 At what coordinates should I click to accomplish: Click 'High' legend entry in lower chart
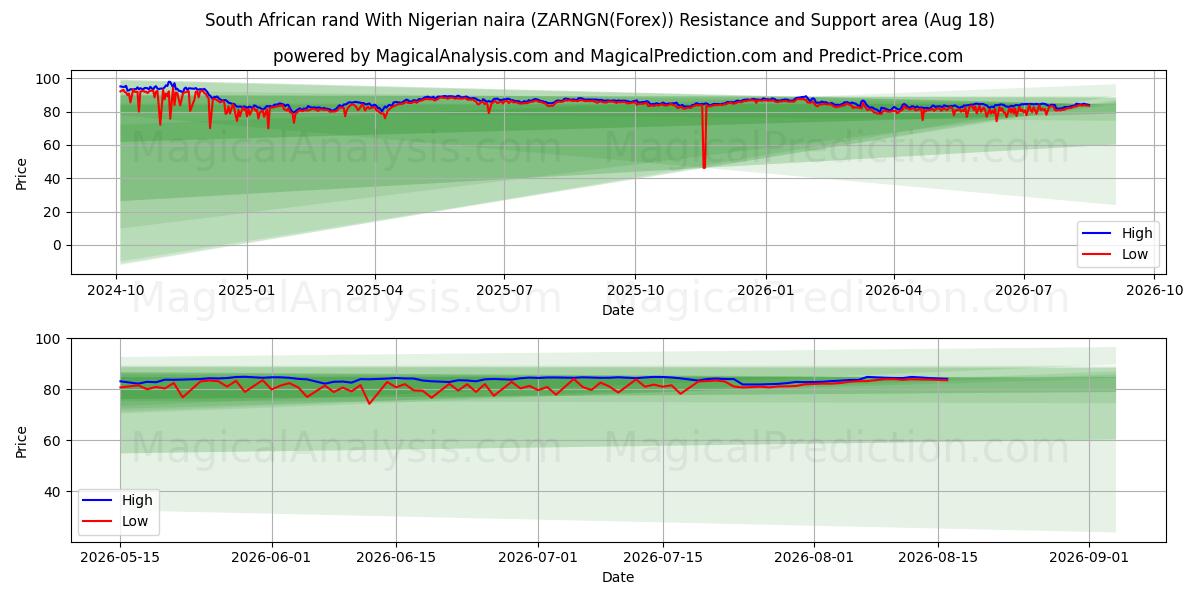pyautogui.click(x=137, y=500)
